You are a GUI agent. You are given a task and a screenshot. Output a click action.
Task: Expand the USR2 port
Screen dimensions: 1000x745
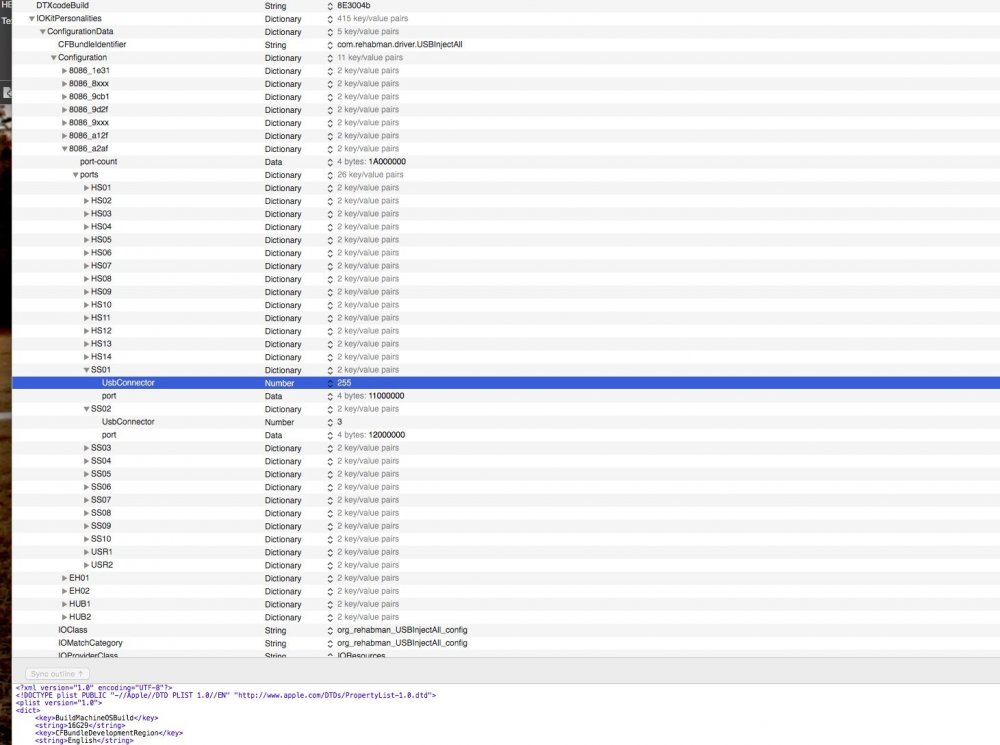tap(86, 565)
